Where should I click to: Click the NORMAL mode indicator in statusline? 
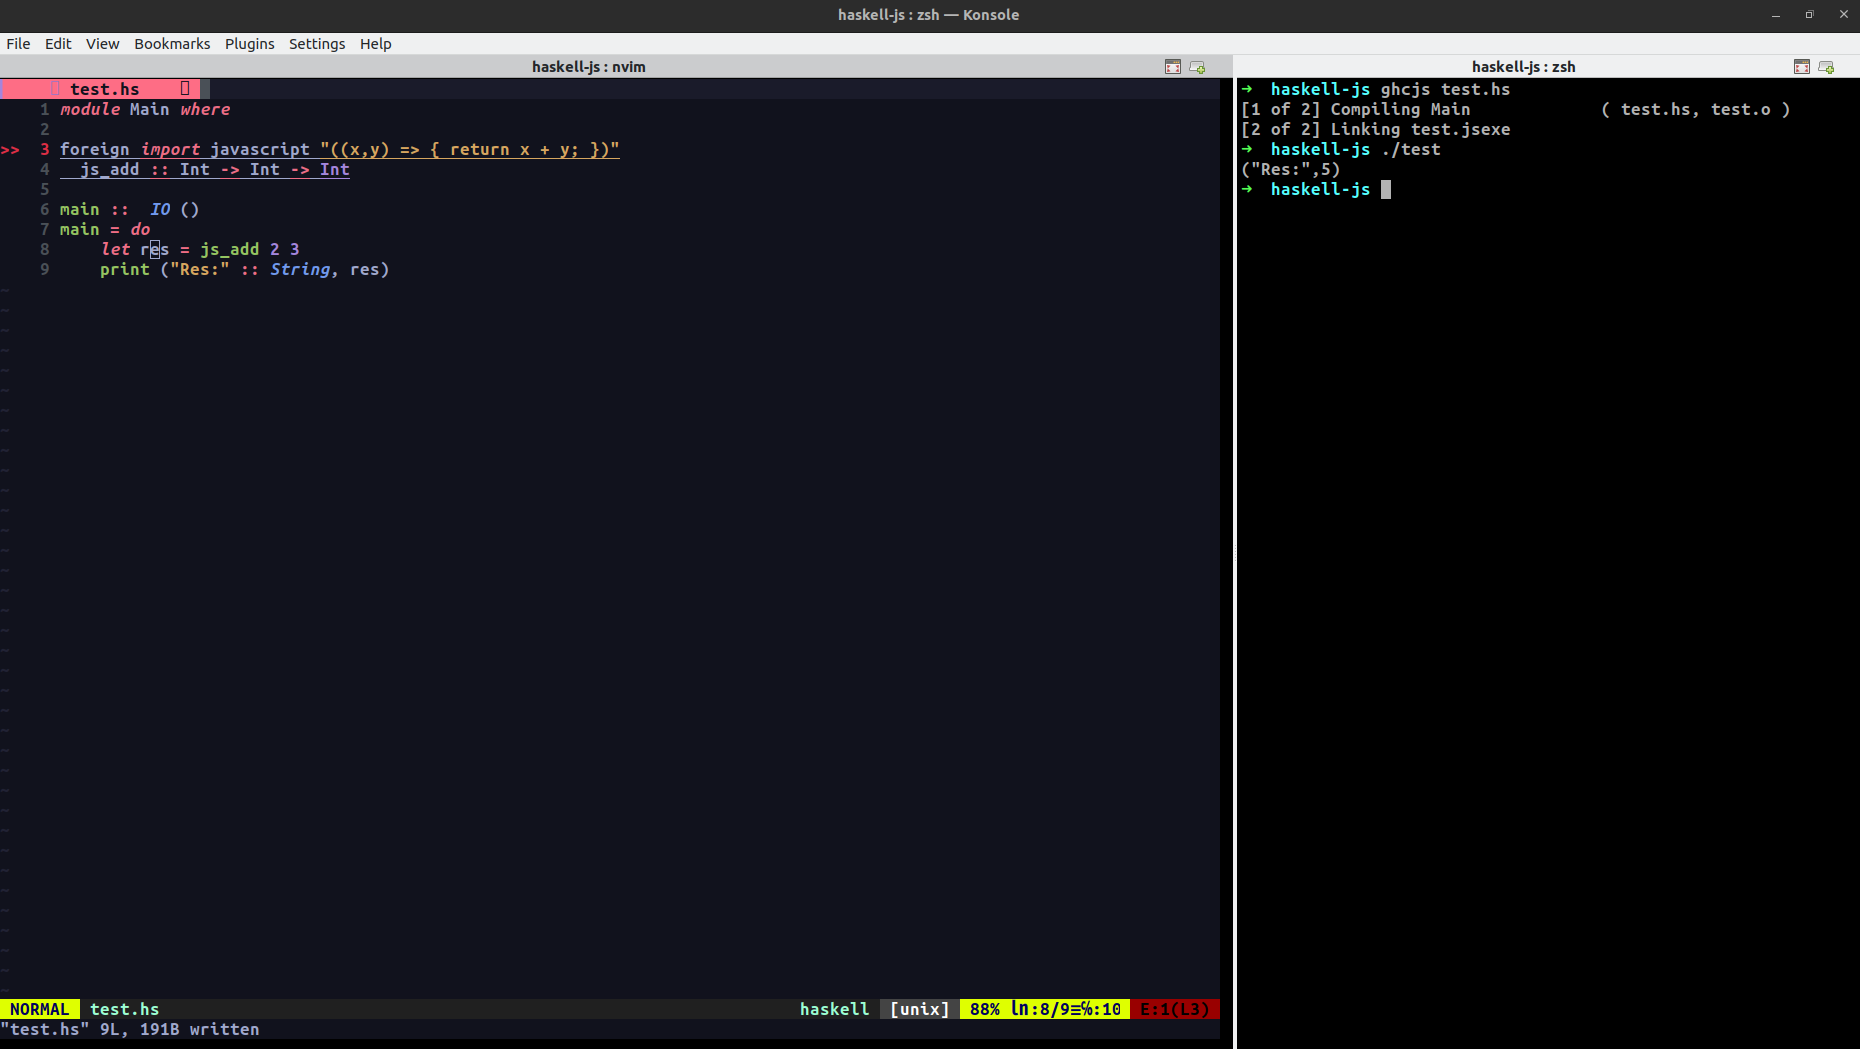coord(40,1009)
